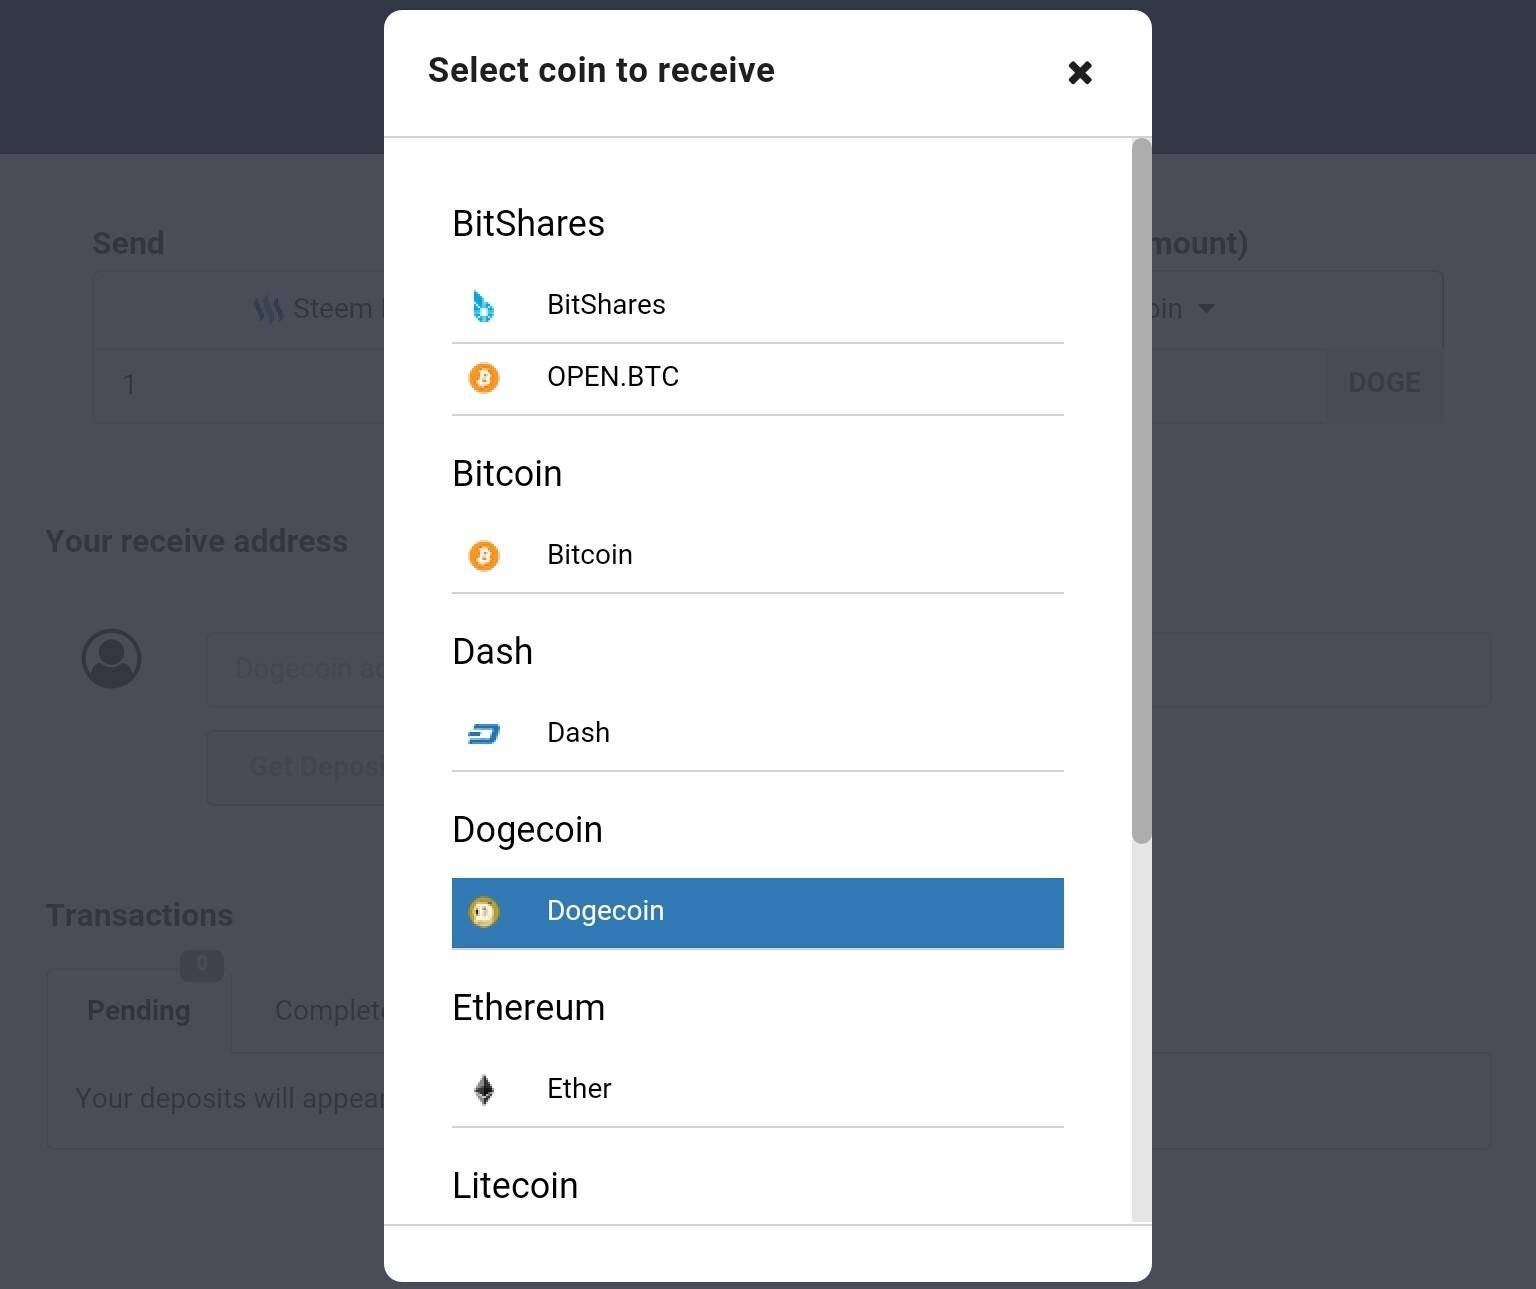Click the orange OPEN.BTC coin icon
Viewport: 1536px width, 1289px height.
tap(484, 378)
